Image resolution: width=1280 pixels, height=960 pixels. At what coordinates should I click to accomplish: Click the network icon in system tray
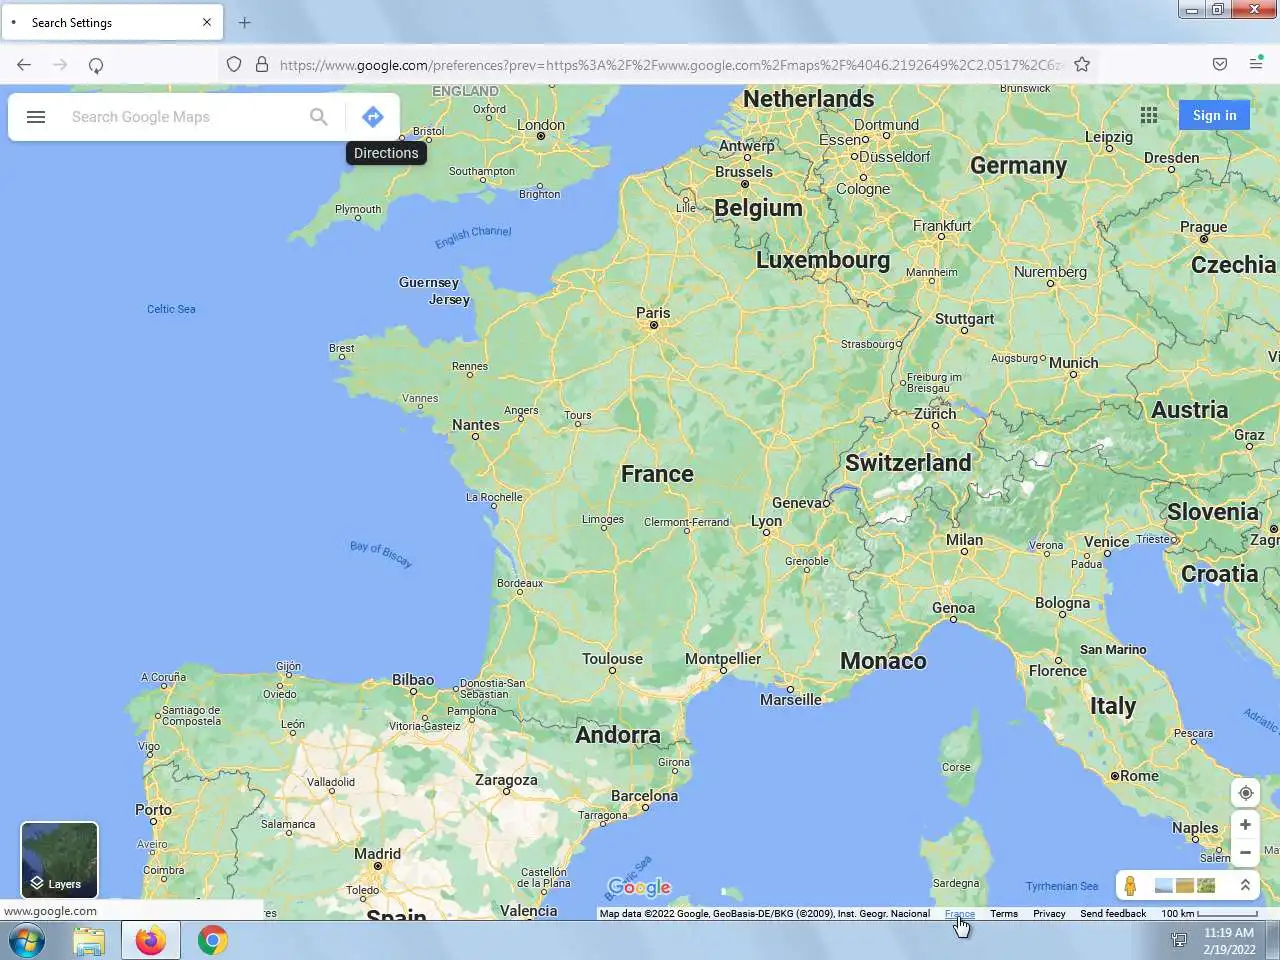[1179, 940]
